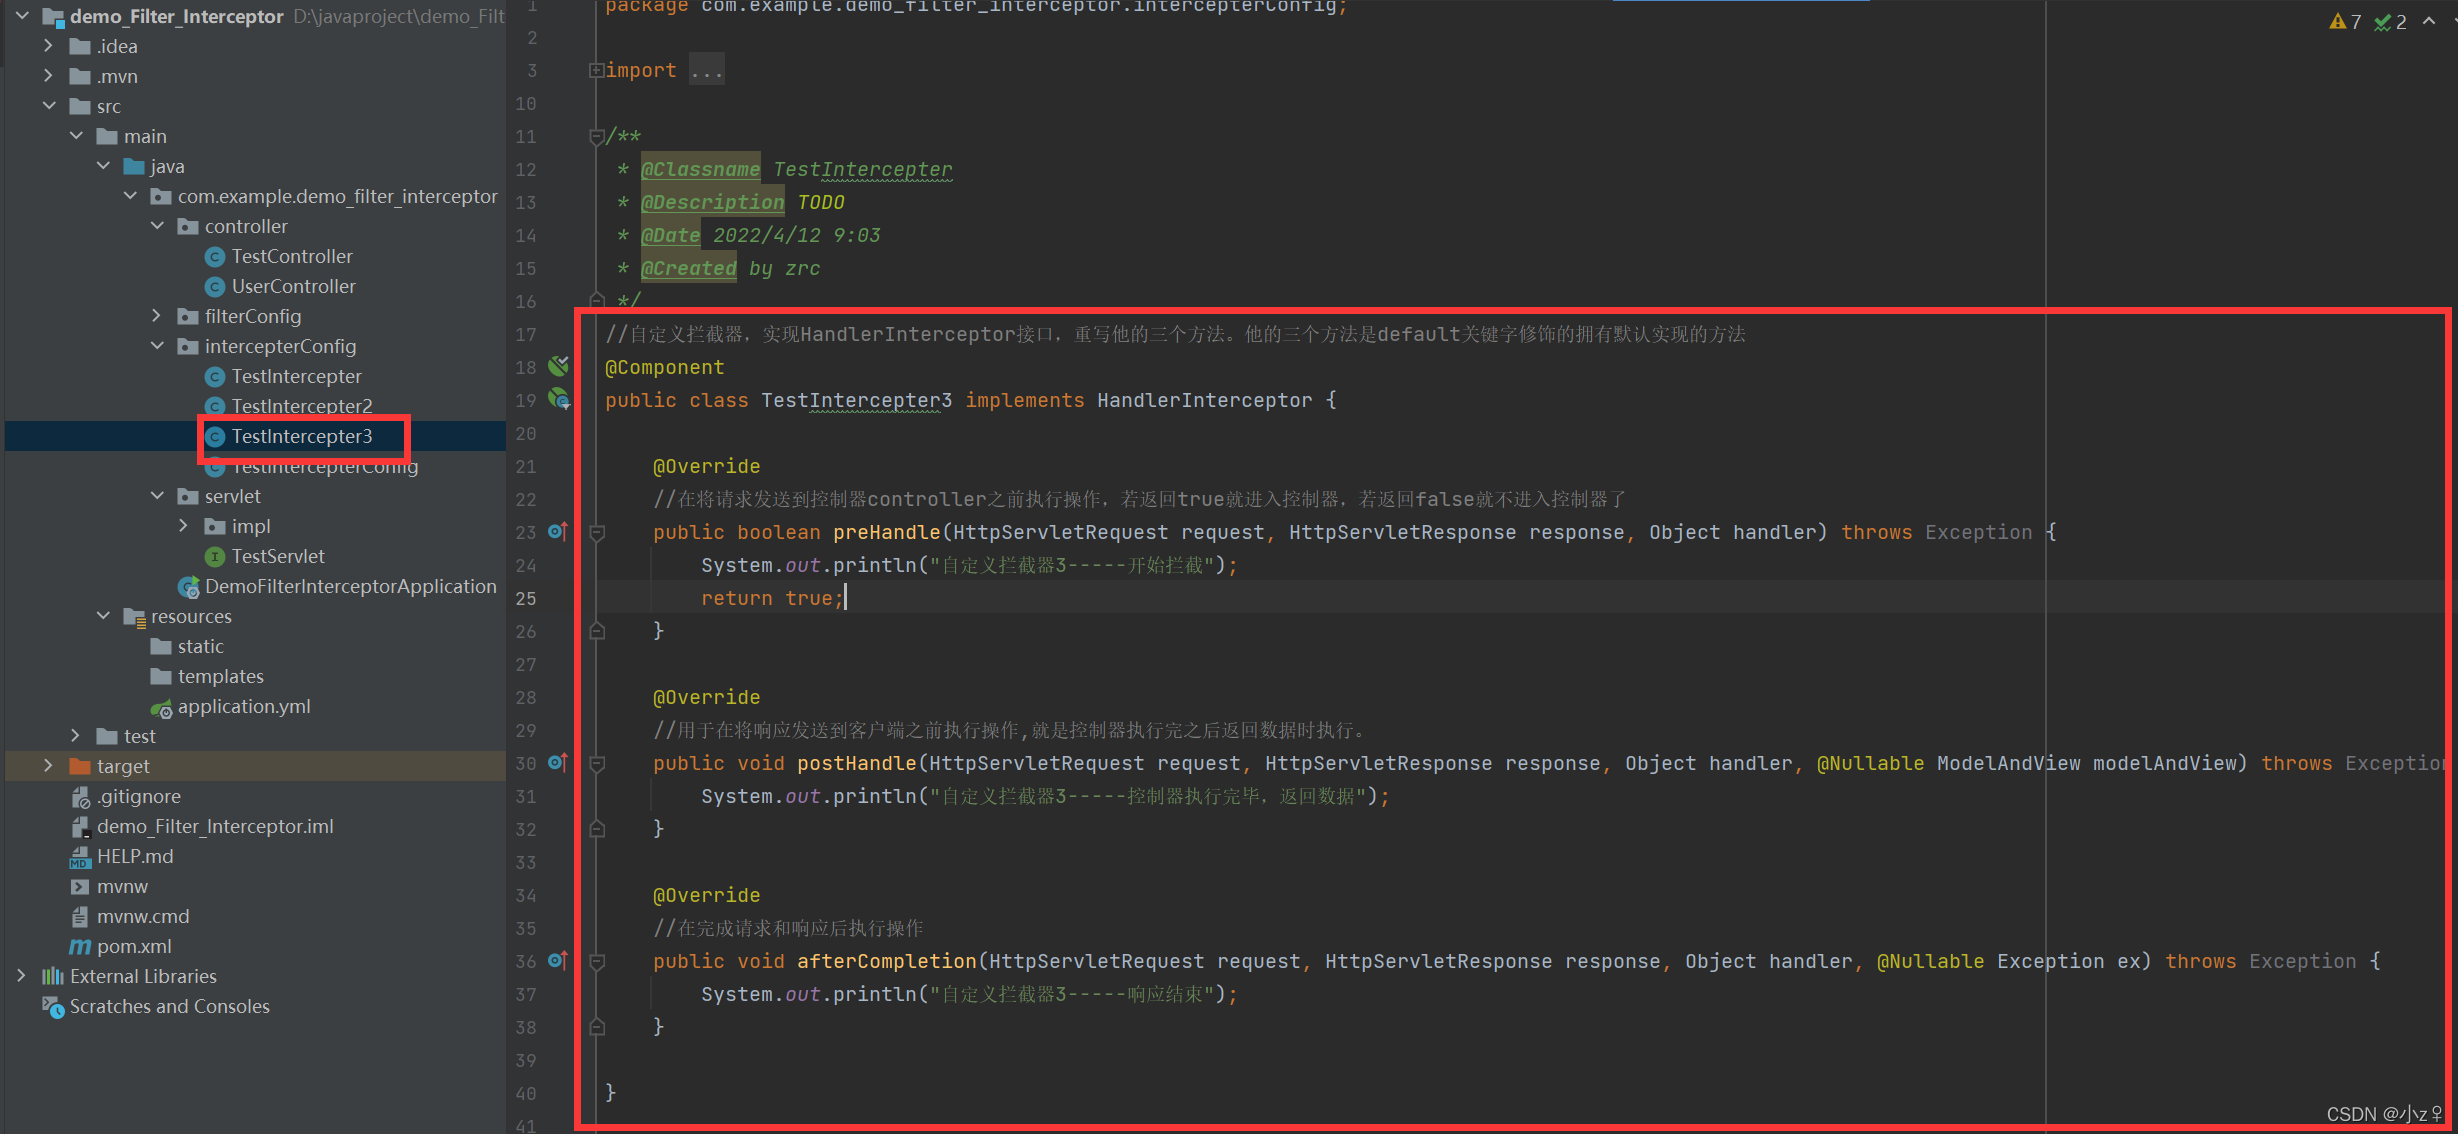Open the TestController class file
This screenshot has height=1134, width=2458.
[291, 257]
